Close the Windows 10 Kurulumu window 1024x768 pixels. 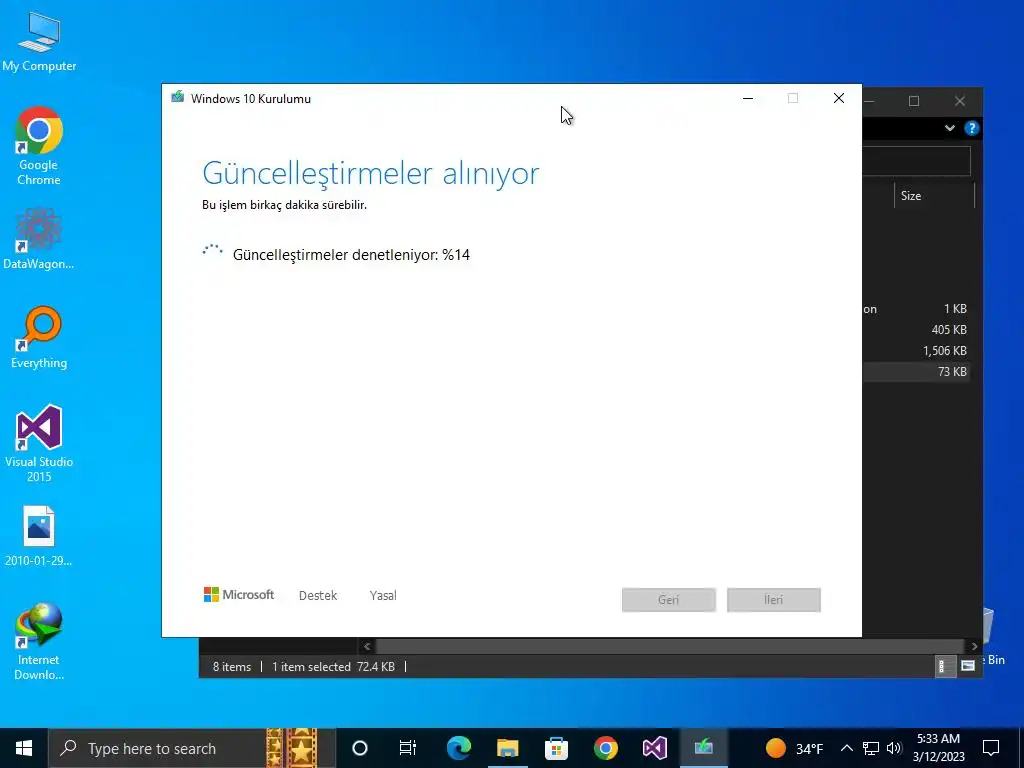pos(839,99)
